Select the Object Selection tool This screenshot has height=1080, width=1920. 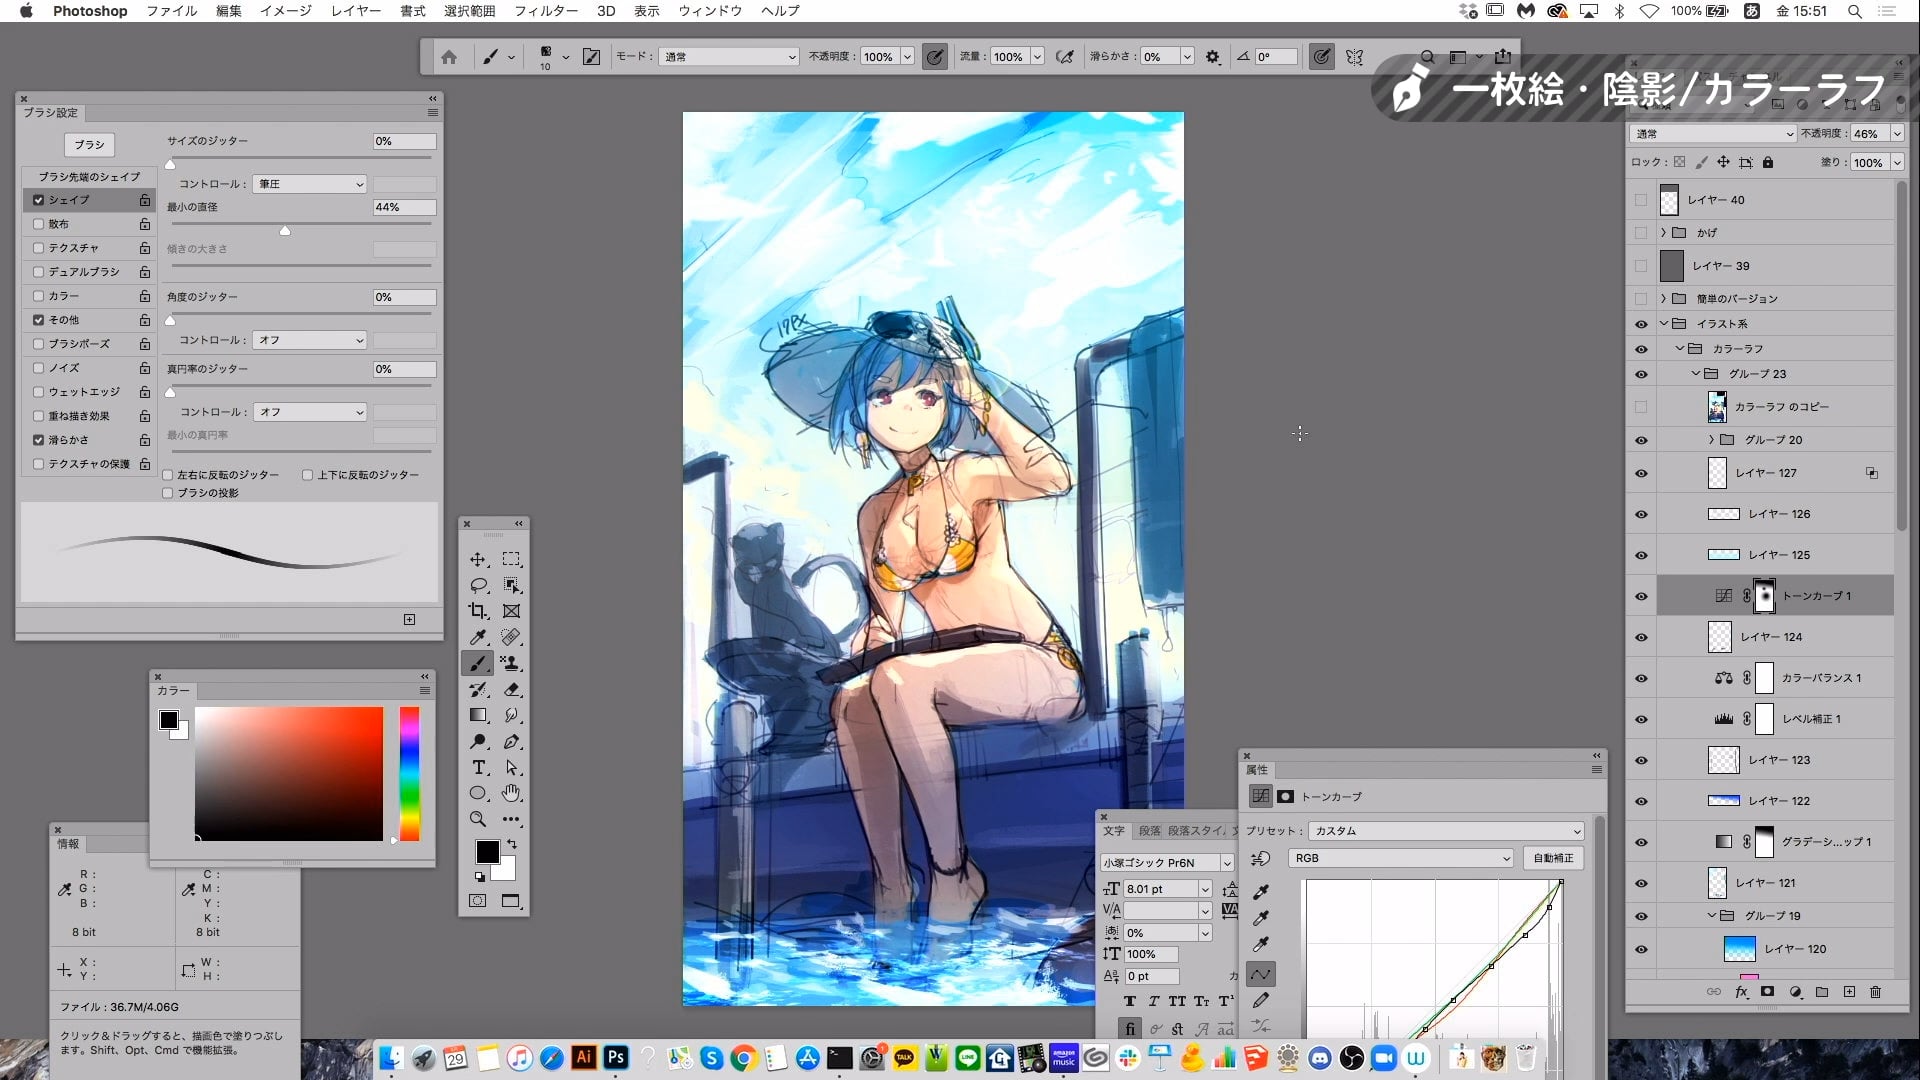[x=511, y=585]
